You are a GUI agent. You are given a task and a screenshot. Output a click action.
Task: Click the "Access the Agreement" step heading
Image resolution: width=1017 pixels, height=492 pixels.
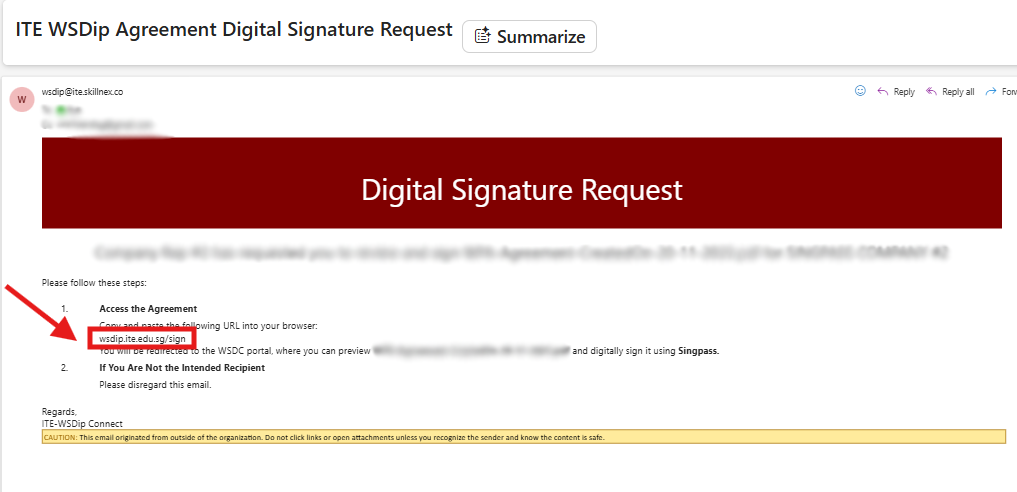click(148, 308)
